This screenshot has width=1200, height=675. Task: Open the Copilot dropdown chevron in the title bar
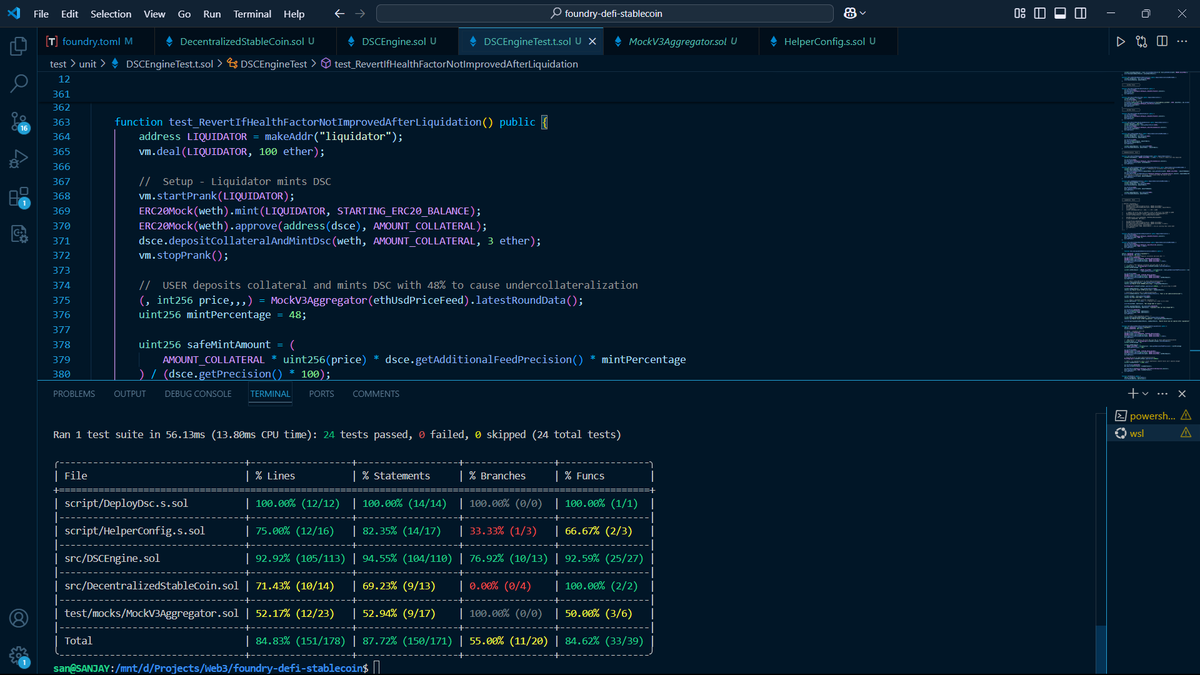click(x=863, y=14)
